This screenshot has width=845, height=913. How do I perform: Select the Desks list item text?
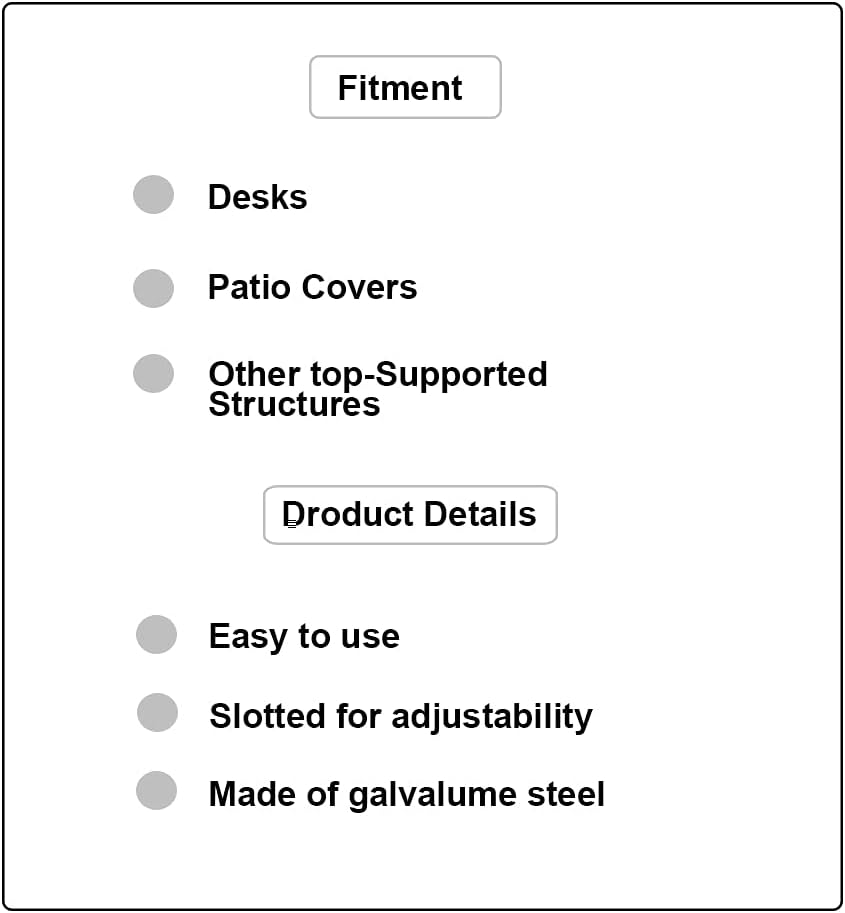(x=257, y=197)
